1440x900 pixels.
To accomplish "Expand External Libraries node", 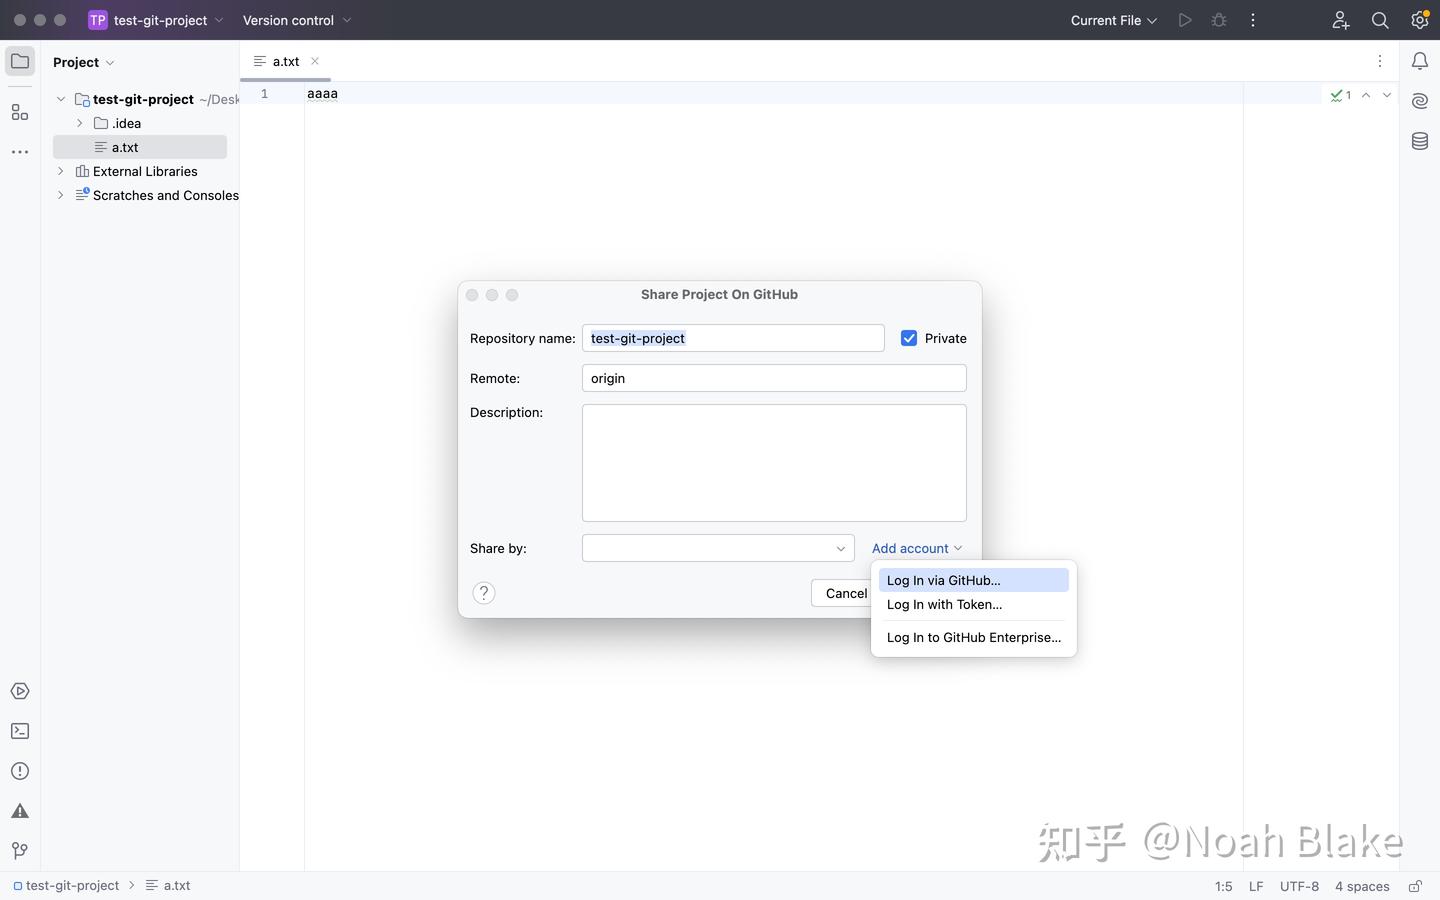I will 61,171.
